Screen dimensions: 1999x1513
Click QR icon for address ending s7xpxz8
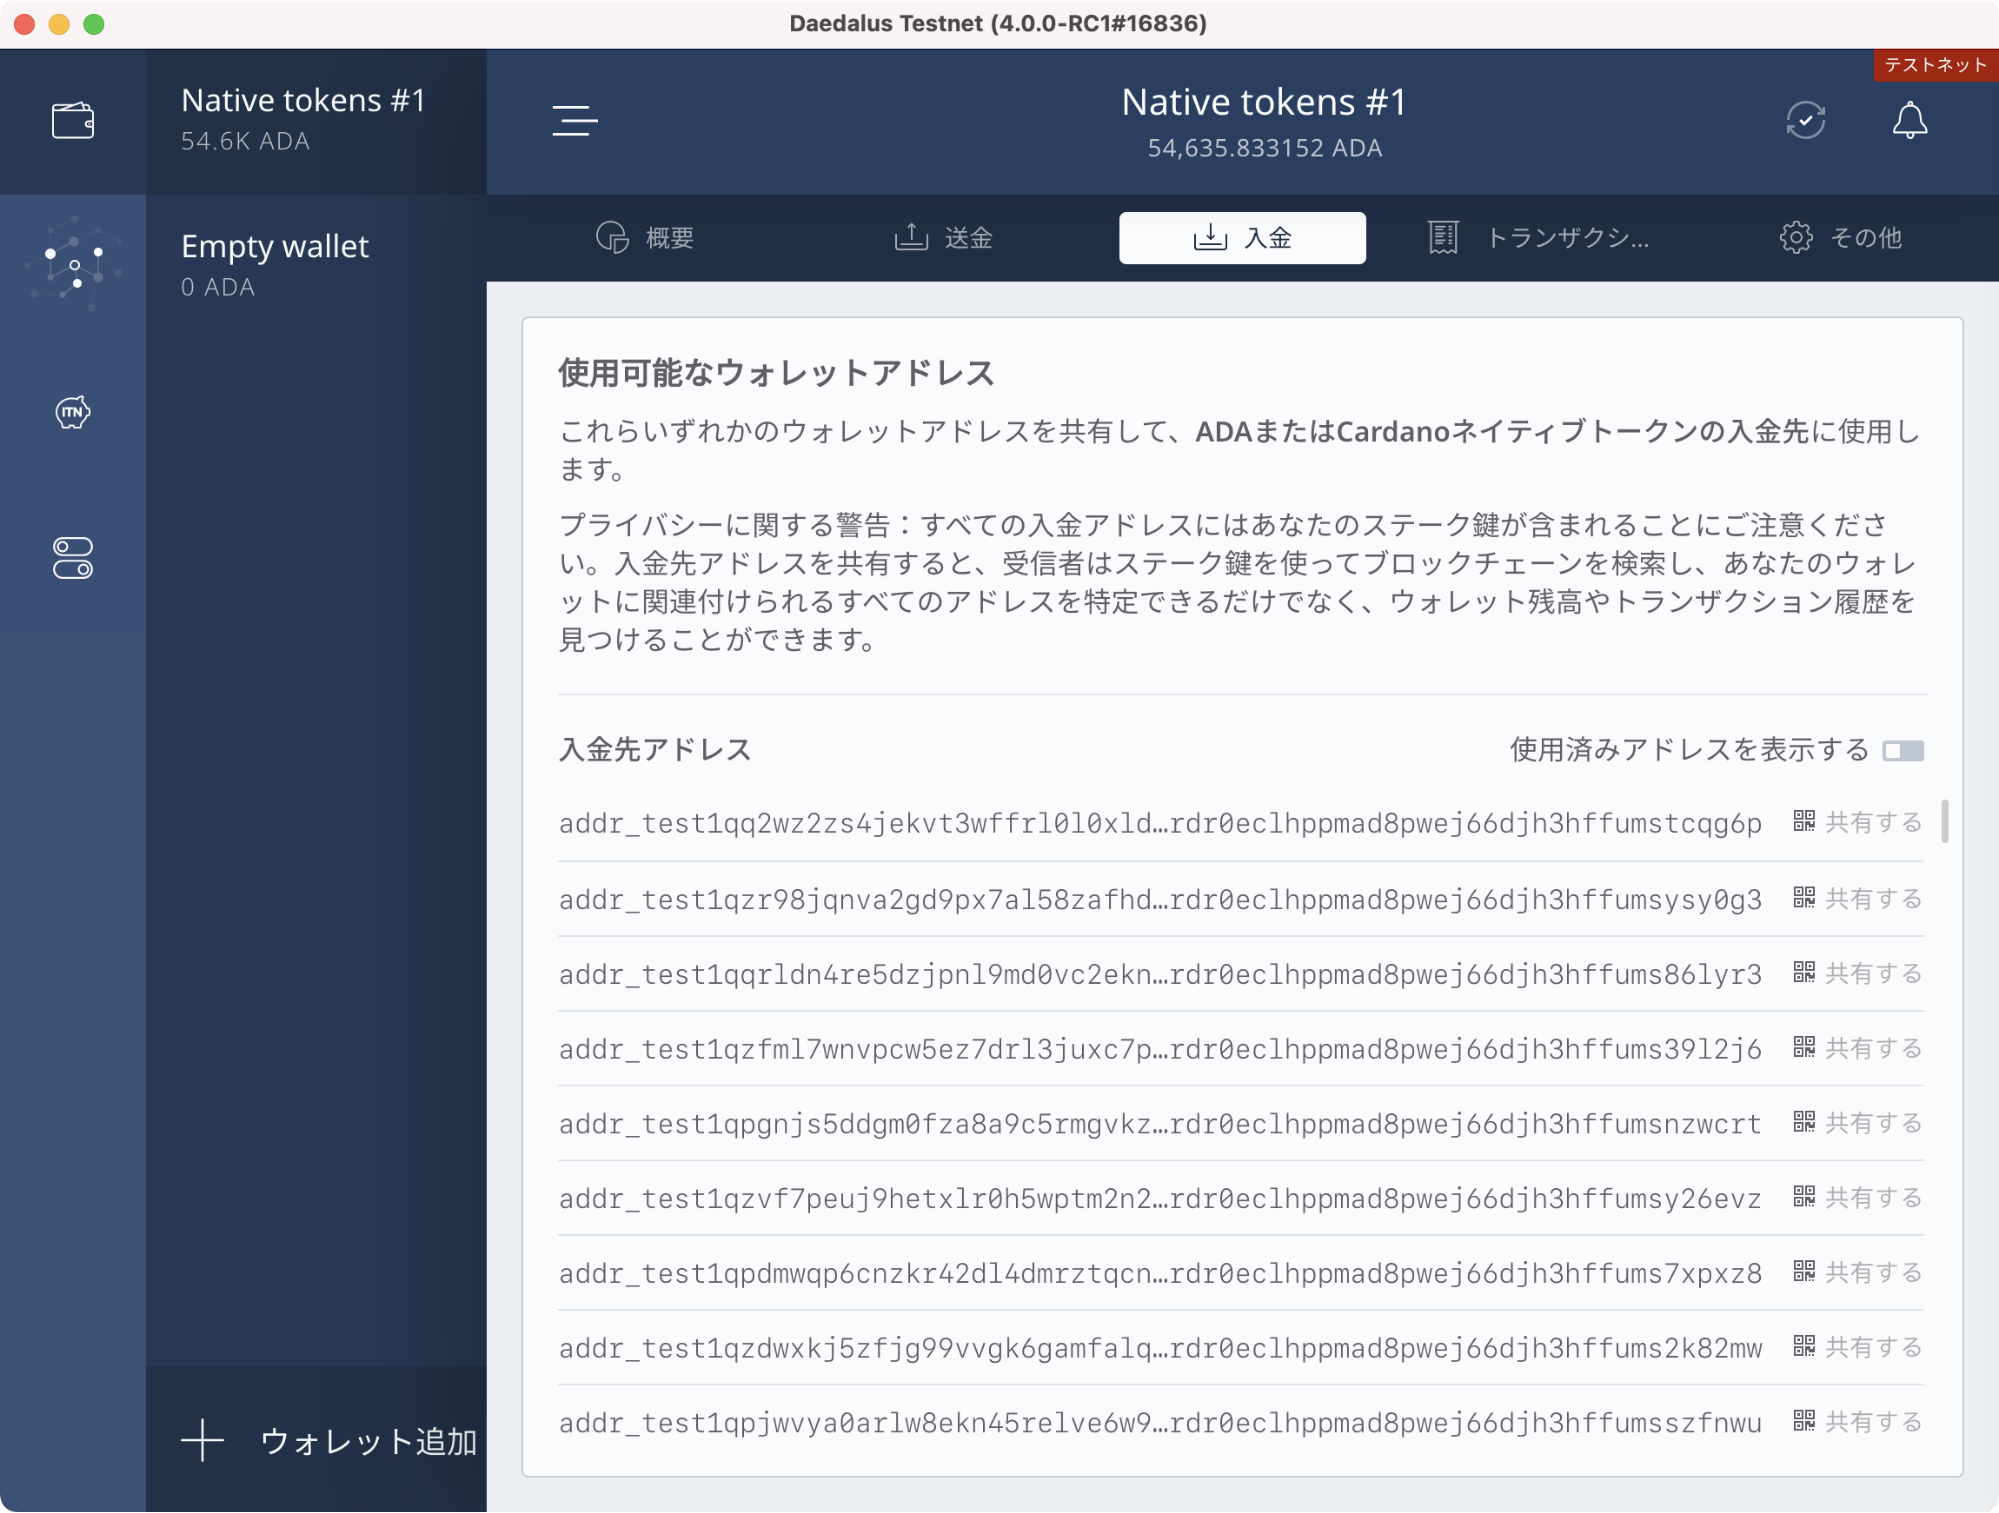(x=1804, y=1272)
